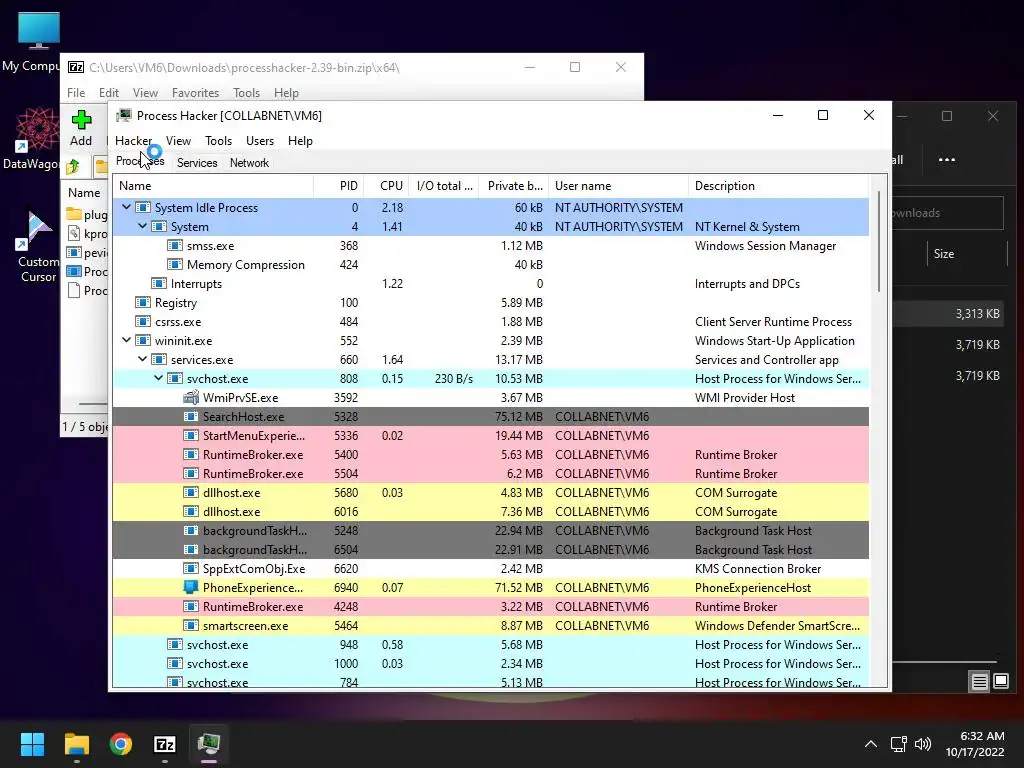This screenshot has width=1024, height=768.
Task: Click the PhoneExperience process icon
Action: point(191,587)
